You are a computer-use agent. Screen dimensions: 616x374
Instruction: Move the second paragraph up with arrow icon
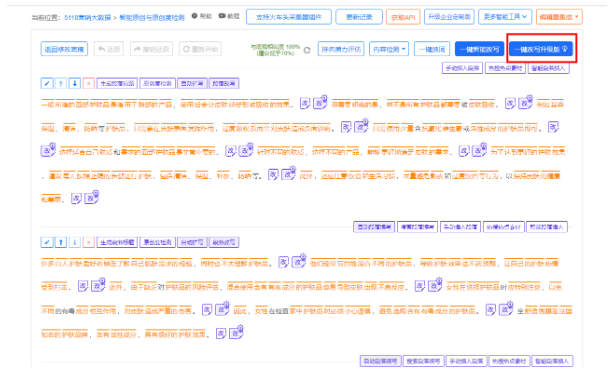(60, 242)
